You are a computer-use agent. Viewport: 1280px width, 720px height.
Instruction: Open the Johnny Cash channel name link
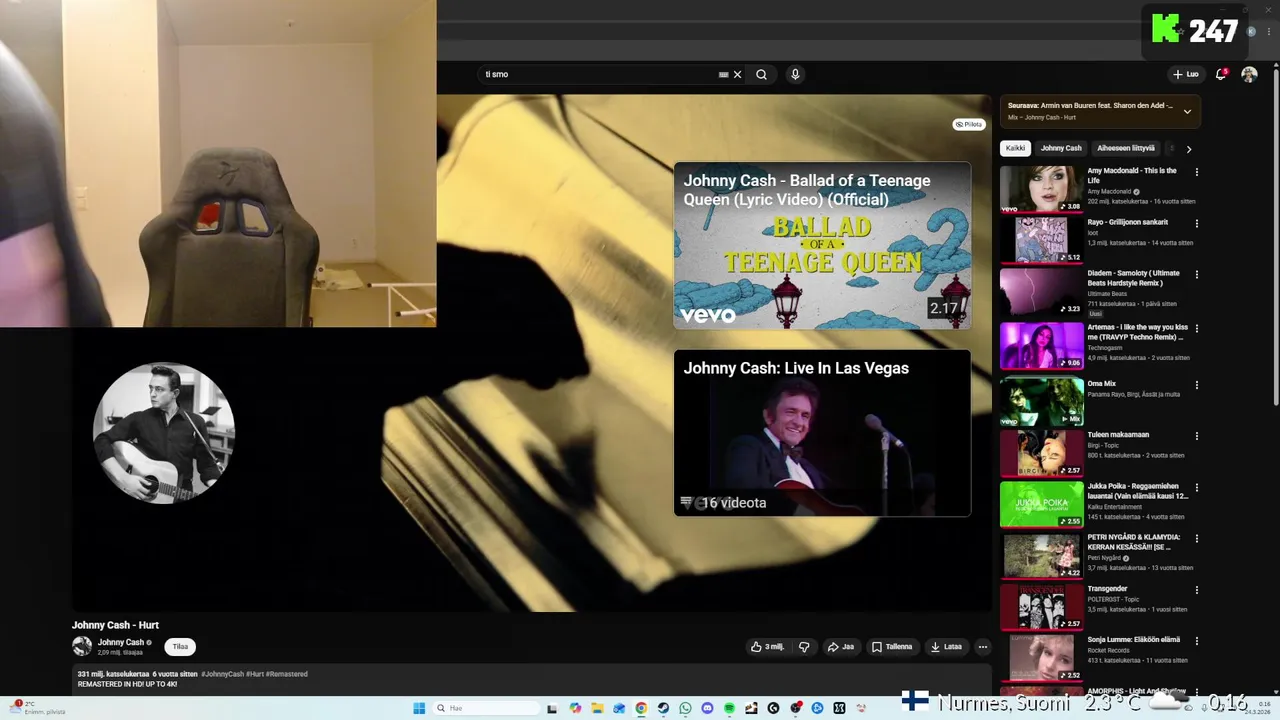coord(121,642)
